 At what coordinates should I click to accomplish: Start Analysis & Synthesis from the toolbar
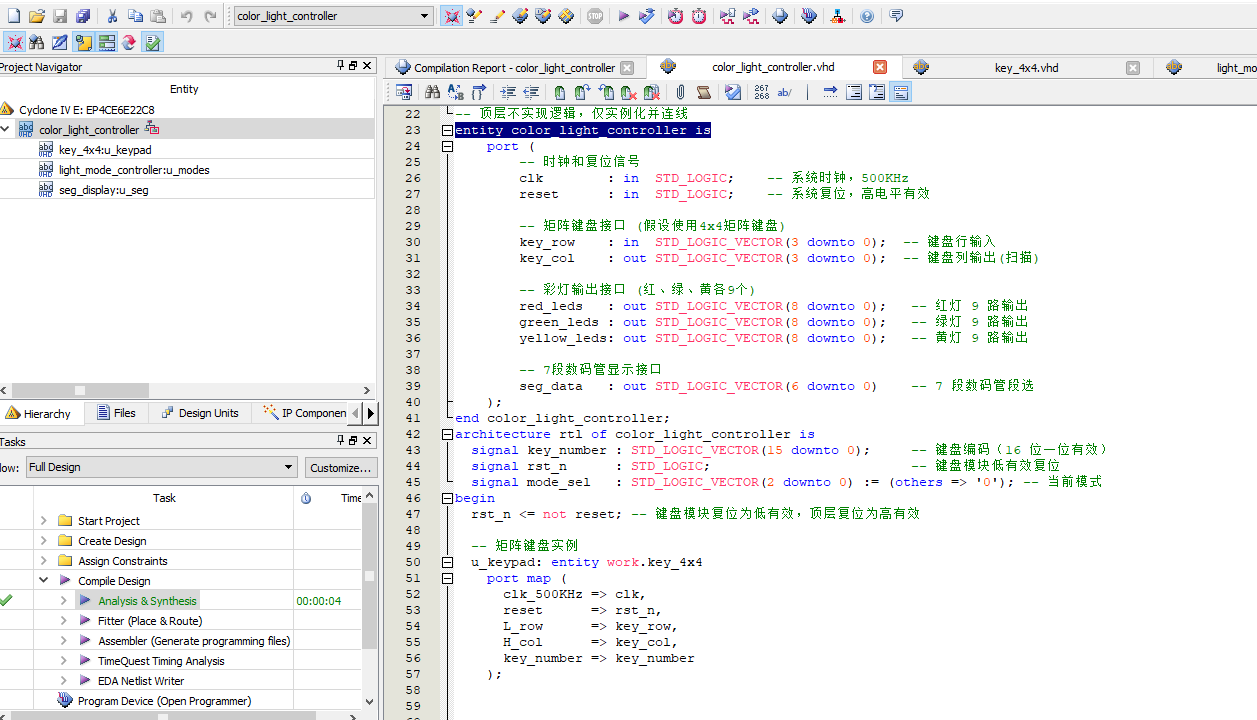647,16
